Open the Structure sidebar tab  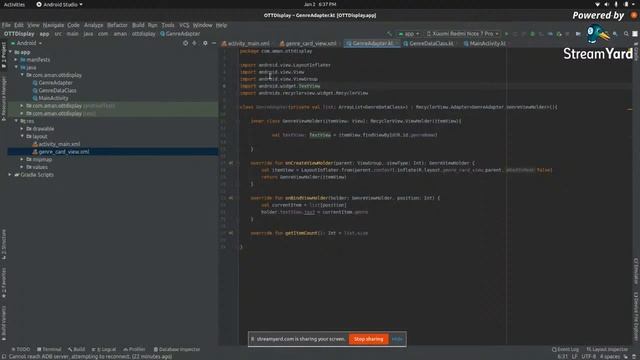coord(3,244)
